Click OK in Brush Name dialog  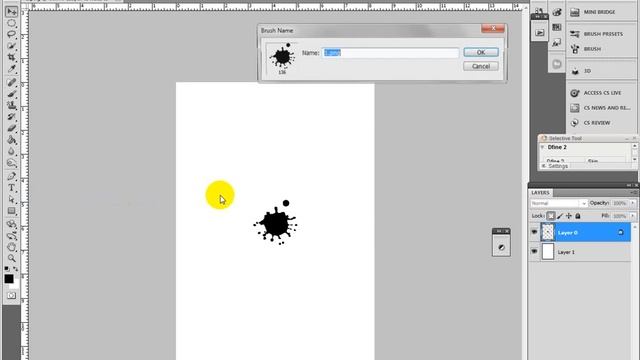(481, 52)
